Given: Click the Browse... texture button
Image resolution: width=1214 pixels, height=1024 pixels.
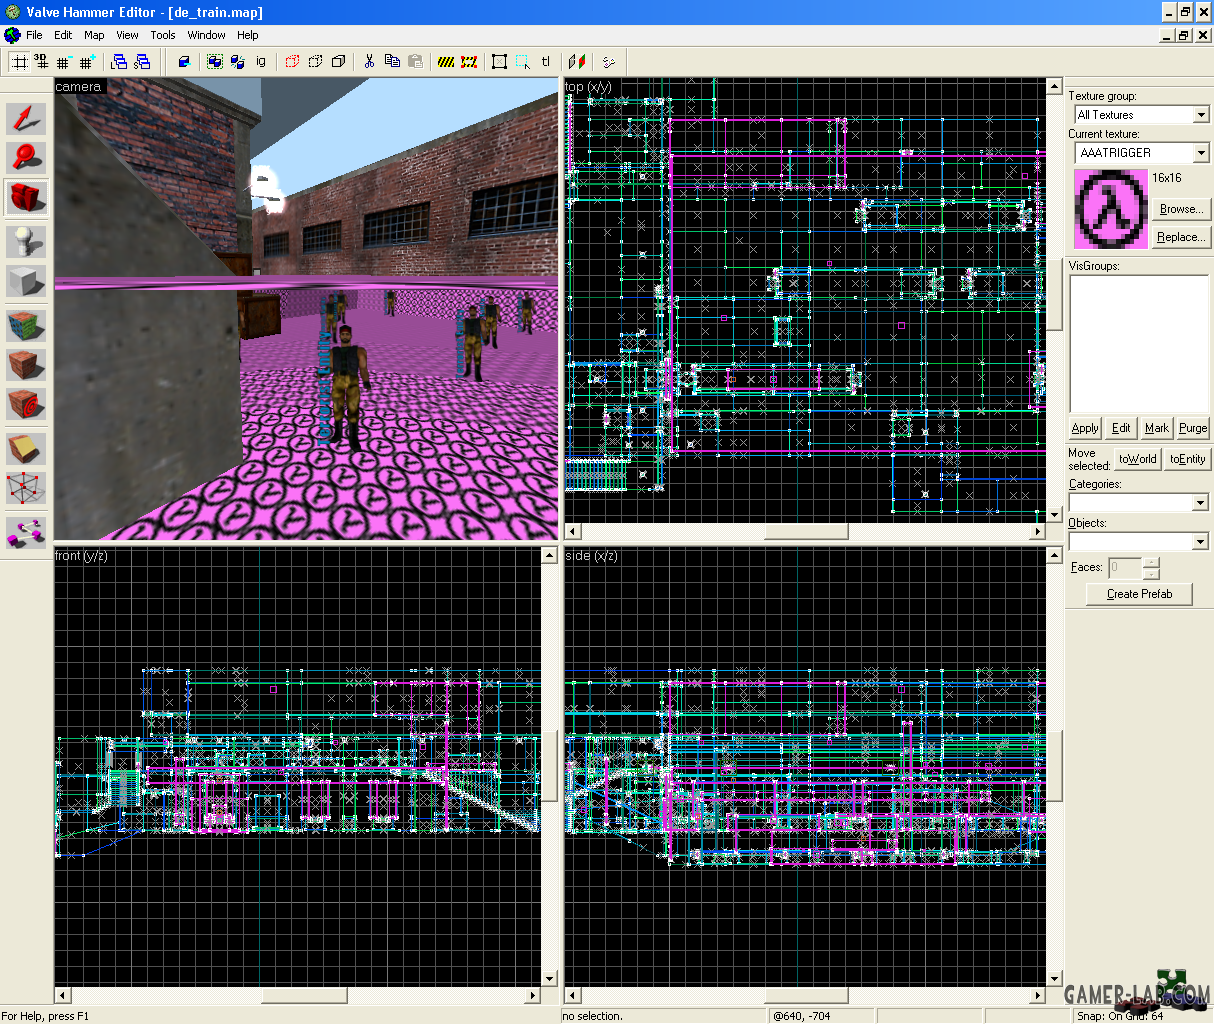Looking at the screenshot, I should (1181, 209).
